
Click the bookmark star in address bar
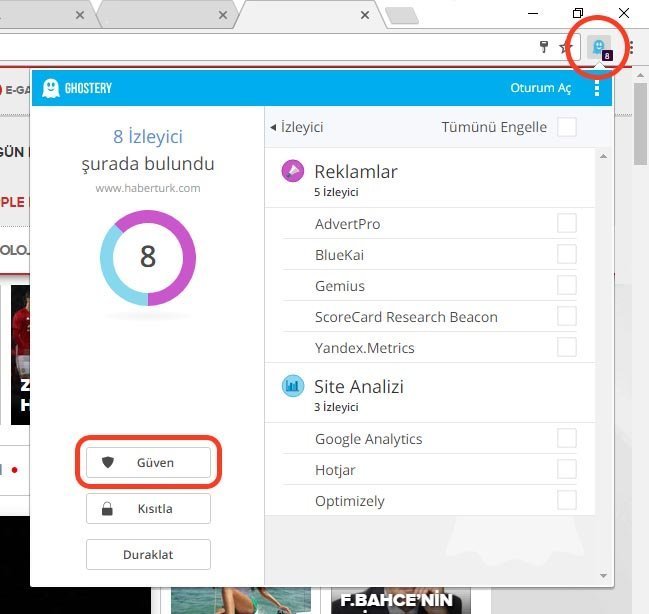(564, 48)
